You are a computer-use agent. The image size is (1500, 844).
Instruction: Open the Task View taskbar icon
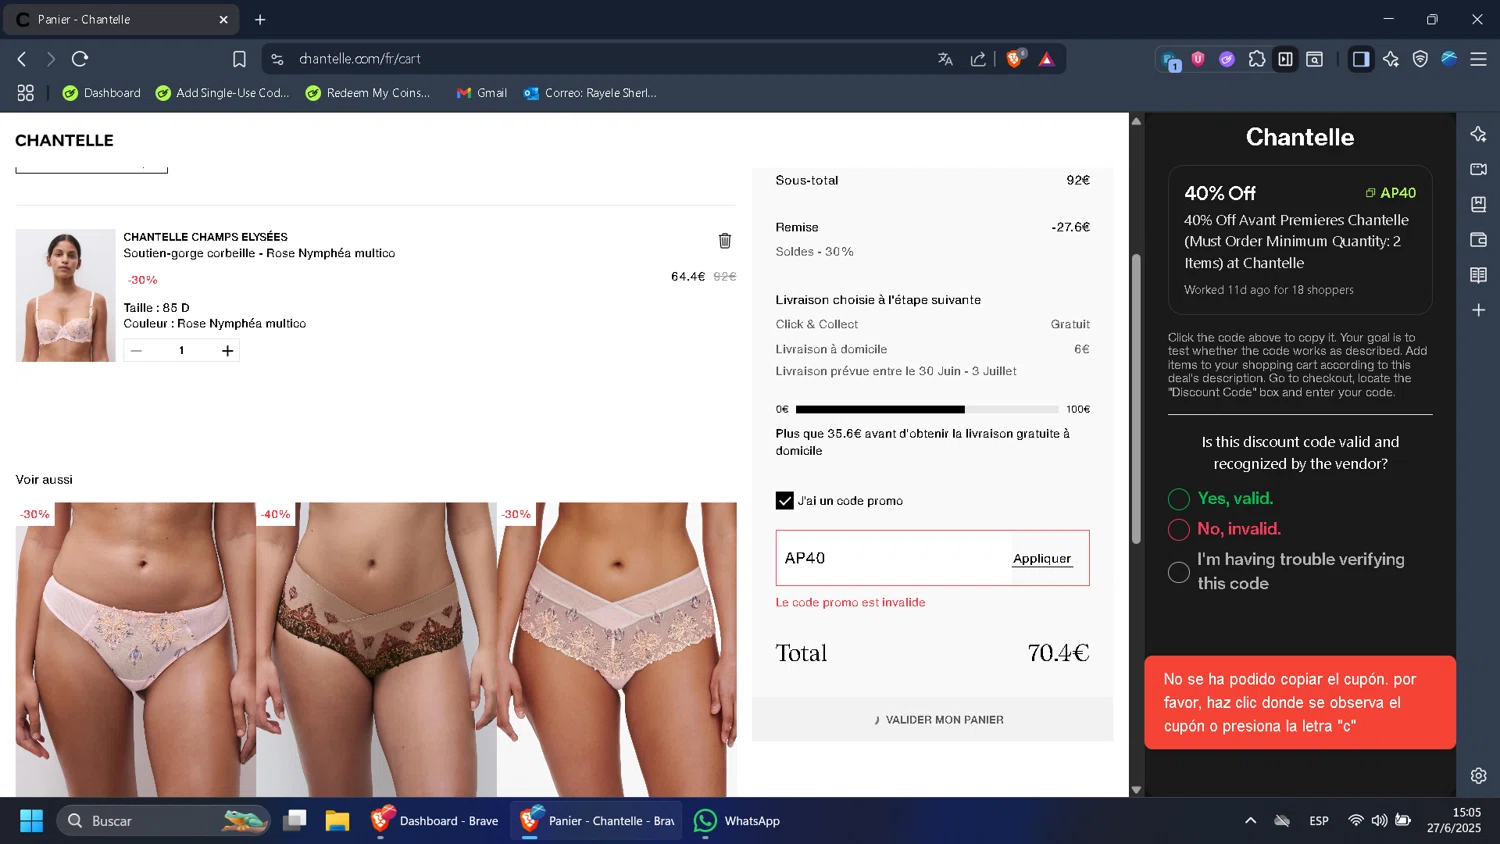(294, 821)
